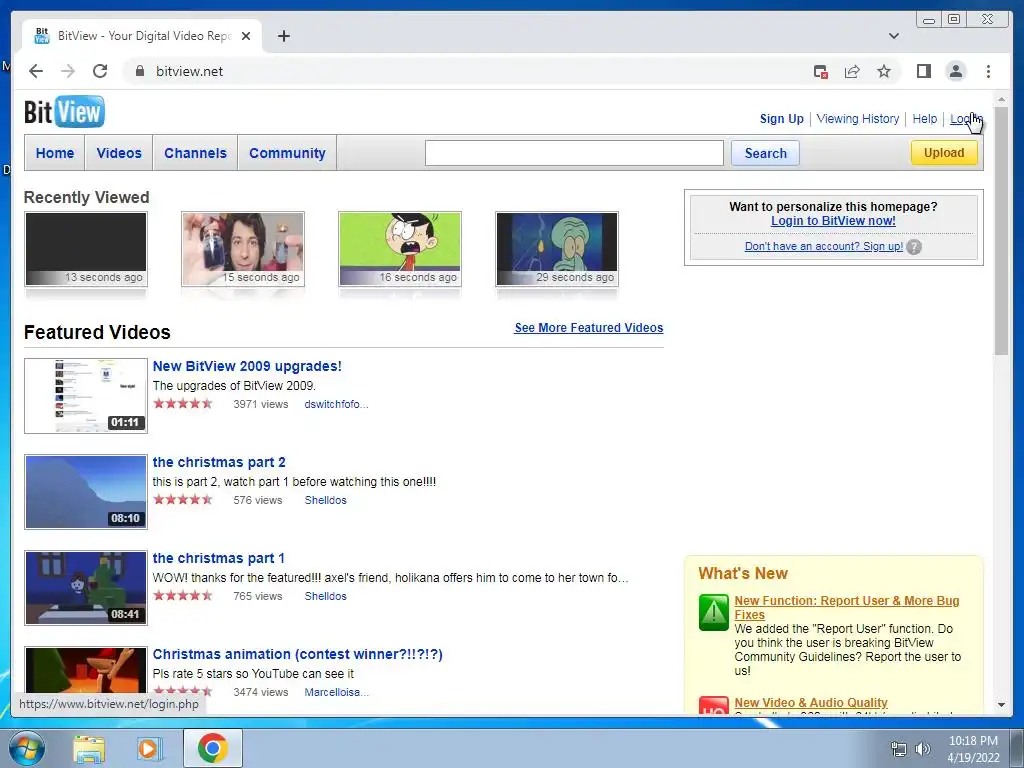Click the padlock site info icon
Viewport: 1024px width, 768px height.
tap(139, 71)
